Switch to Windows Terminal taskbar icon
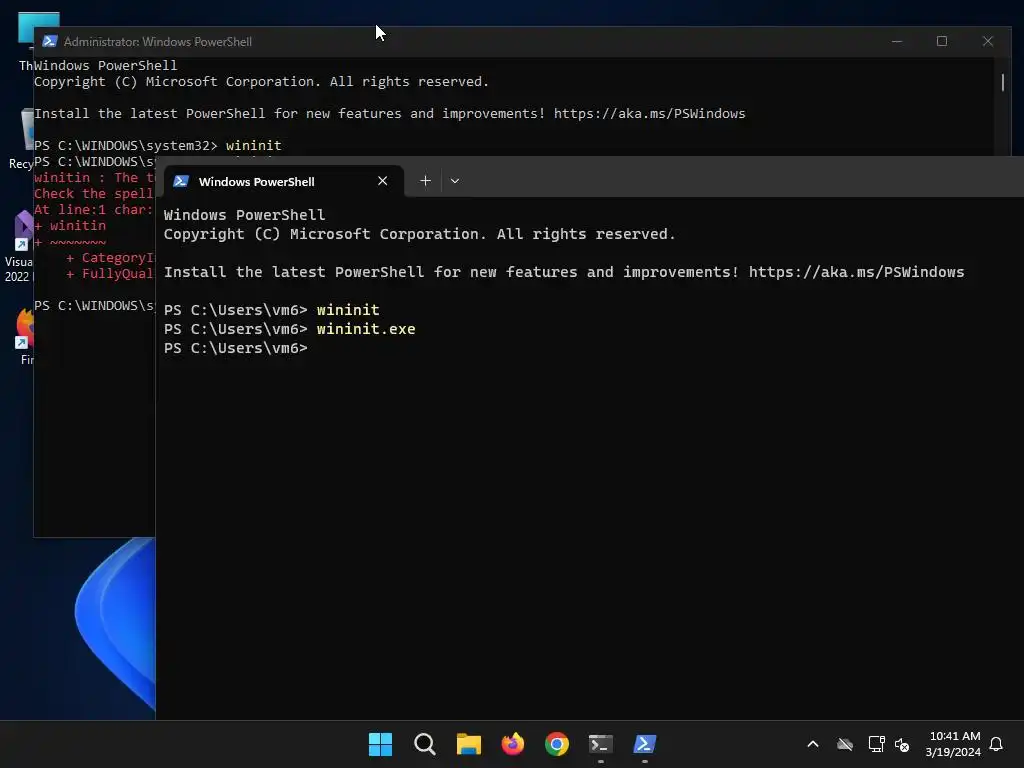1024x768 pixels. click(601, 744)
